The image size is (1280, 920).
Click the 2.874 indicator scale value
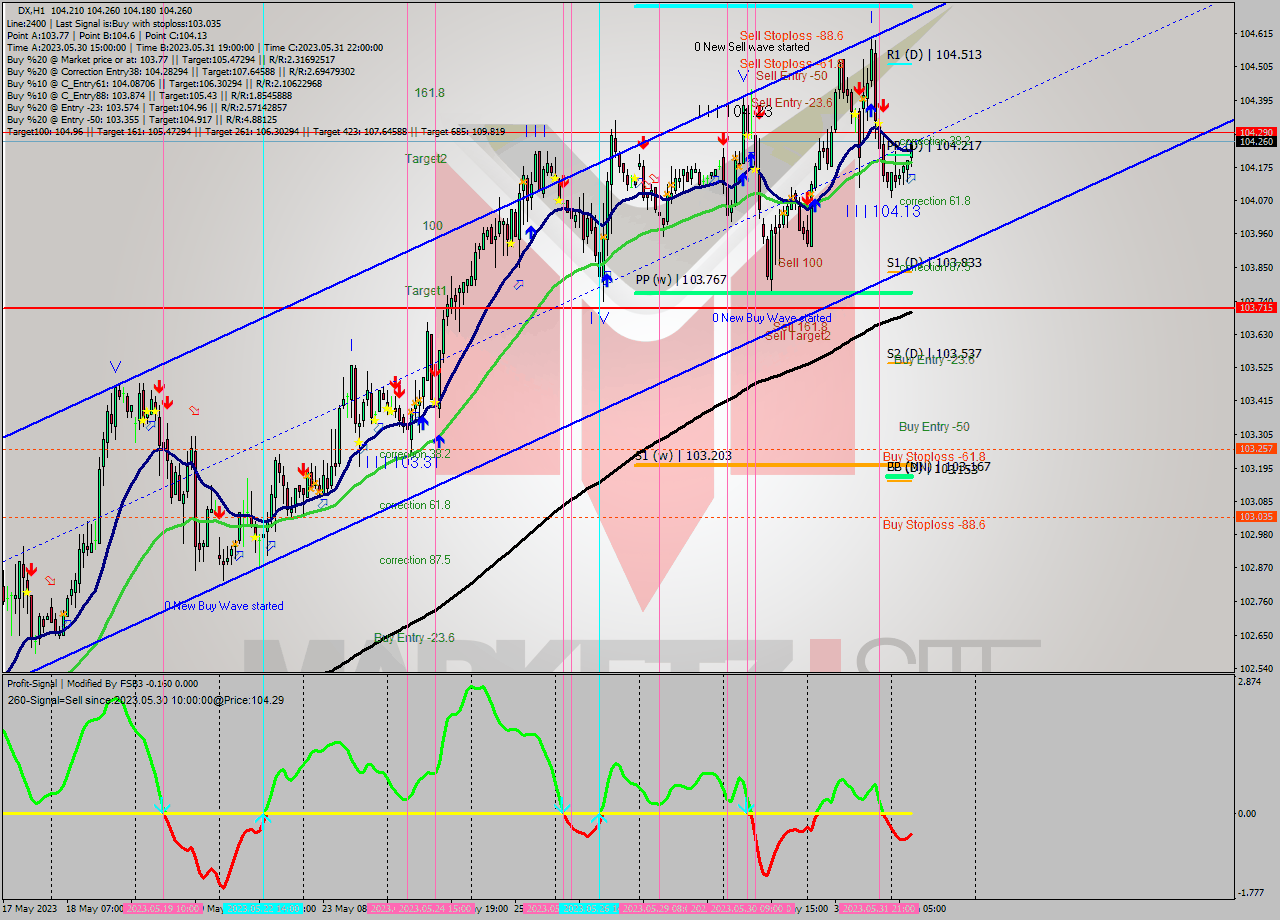pyautogui.click(x=1250, y=682)
